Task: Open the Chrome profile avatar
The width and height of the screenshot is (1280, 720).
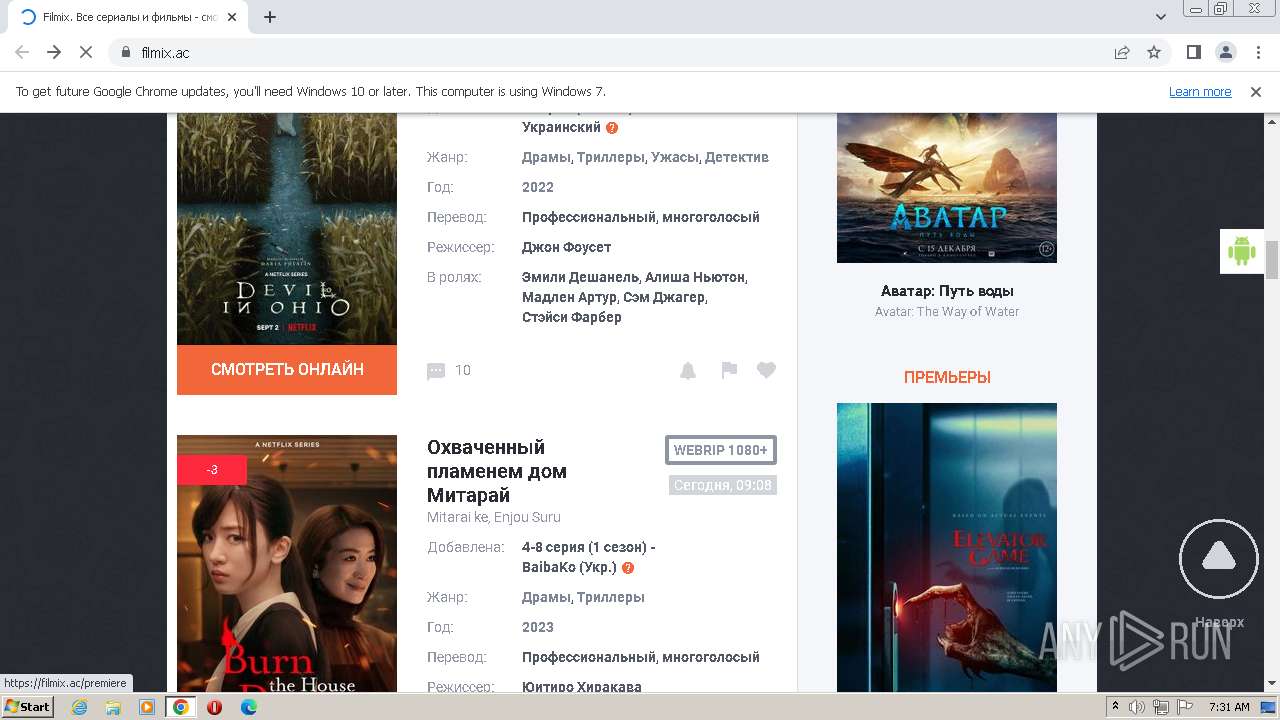Action: point(1225,52)
